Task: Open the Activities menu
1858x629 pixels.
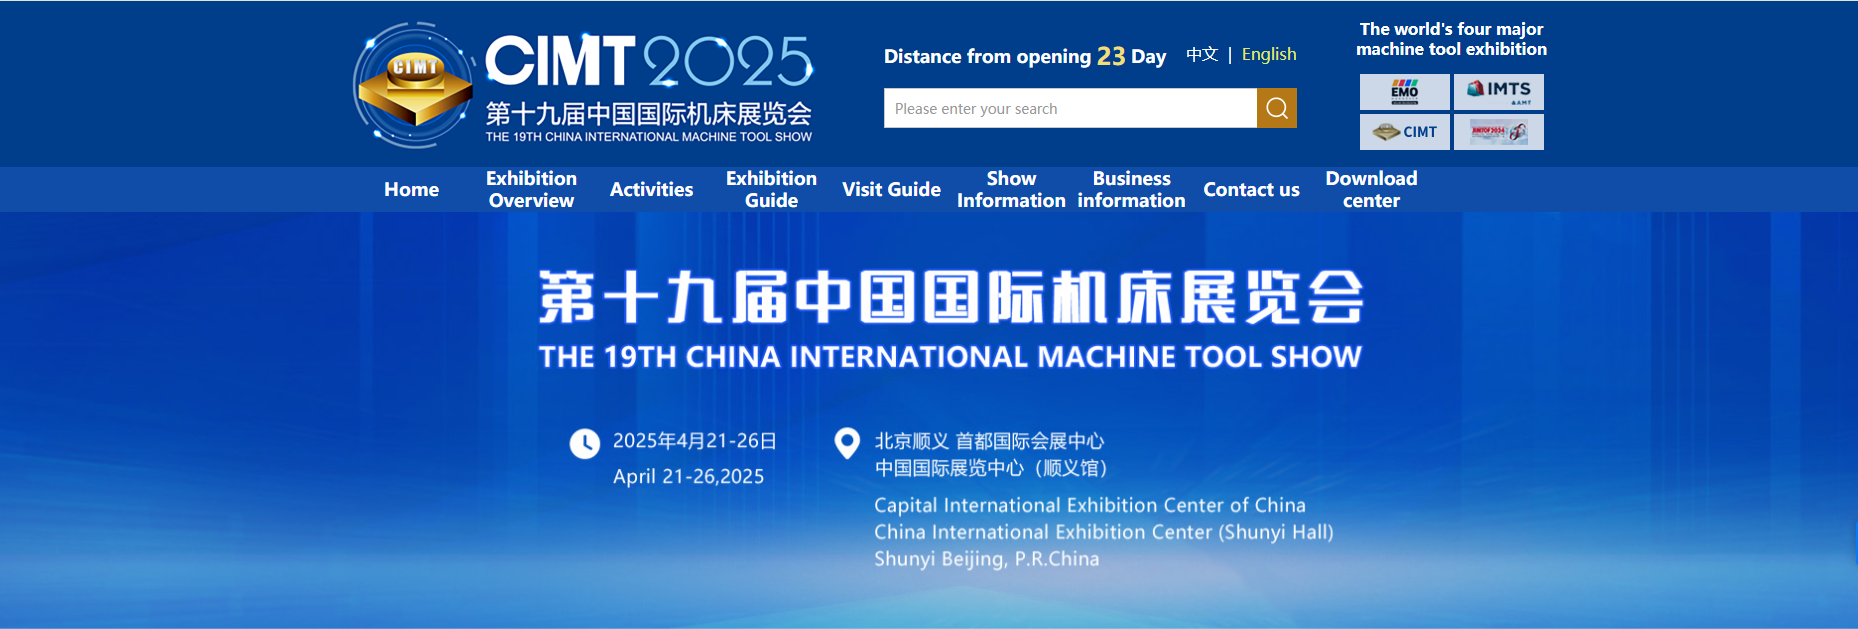Action: pyautogui.click(x=651, y=189)
